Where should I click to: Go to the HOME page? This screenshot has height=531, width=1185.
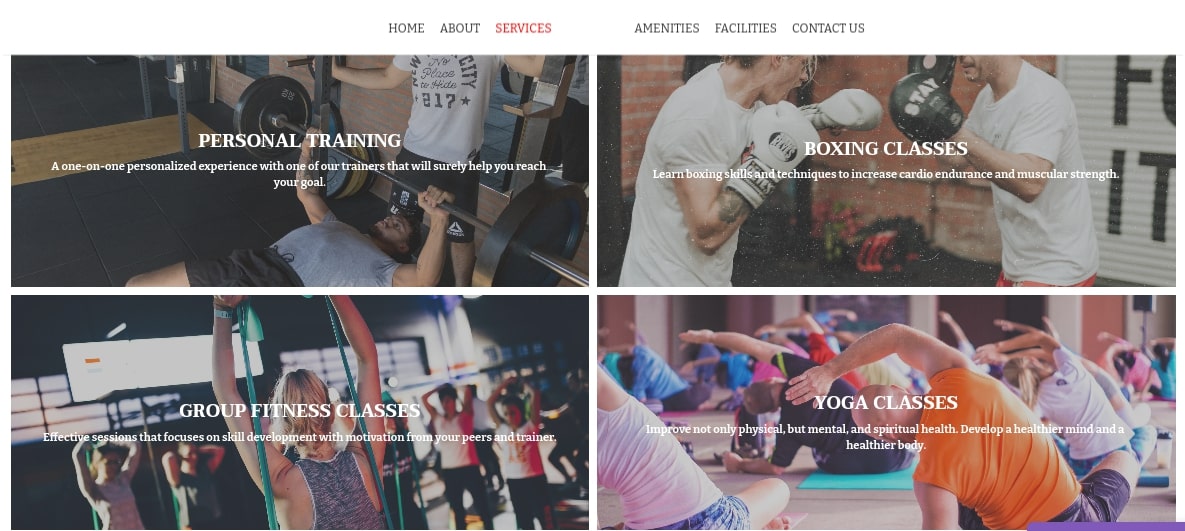coord(406,28)
